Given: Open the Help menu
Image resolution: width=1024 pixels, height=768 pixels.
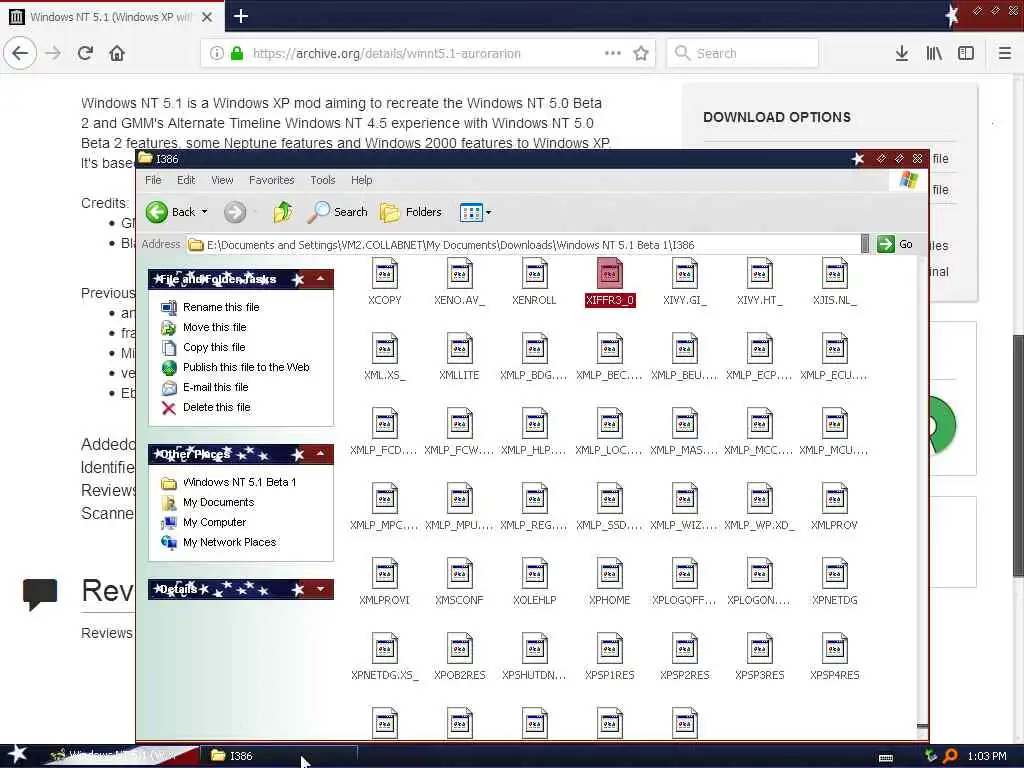Looking at the screenshot, I should pos(361,180).
